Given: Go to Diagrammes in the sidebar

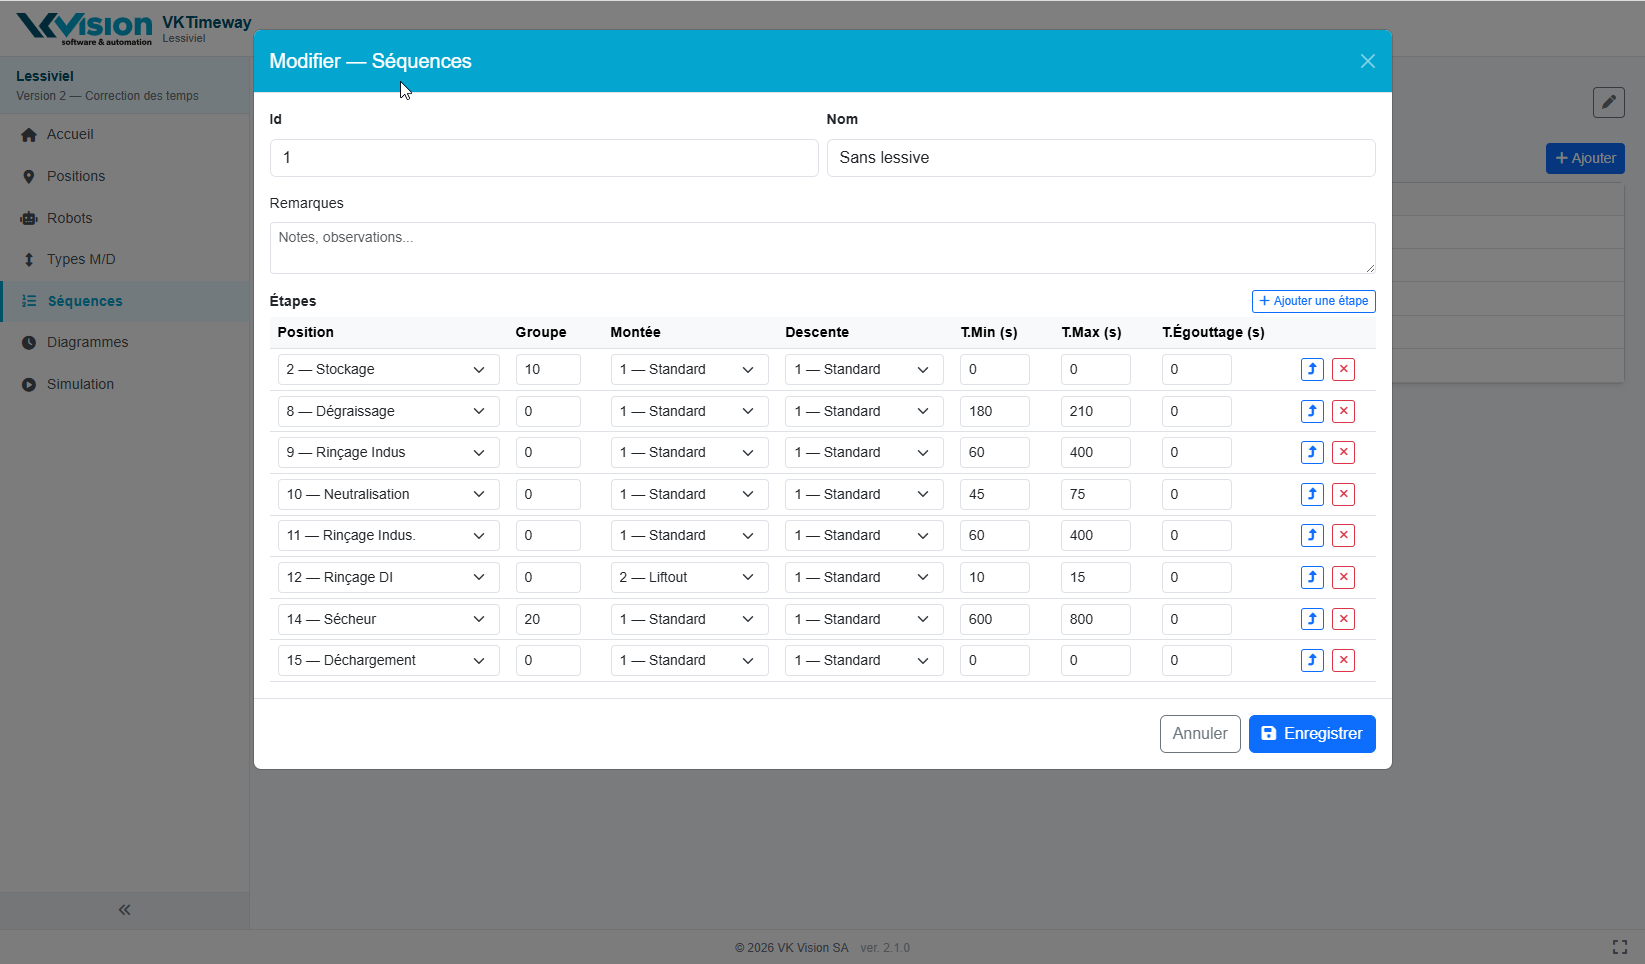Looking at the screenshot, I should pyautogui.click(x=87, y=342).
